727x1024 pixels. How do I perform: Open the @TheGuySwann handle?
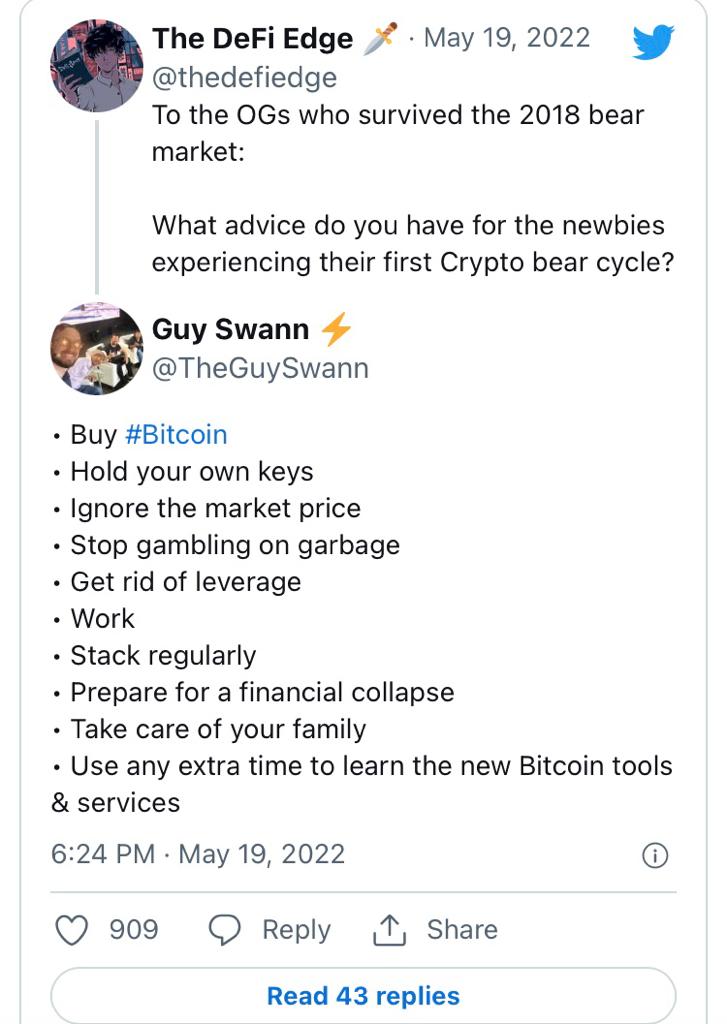pos(260,368)
